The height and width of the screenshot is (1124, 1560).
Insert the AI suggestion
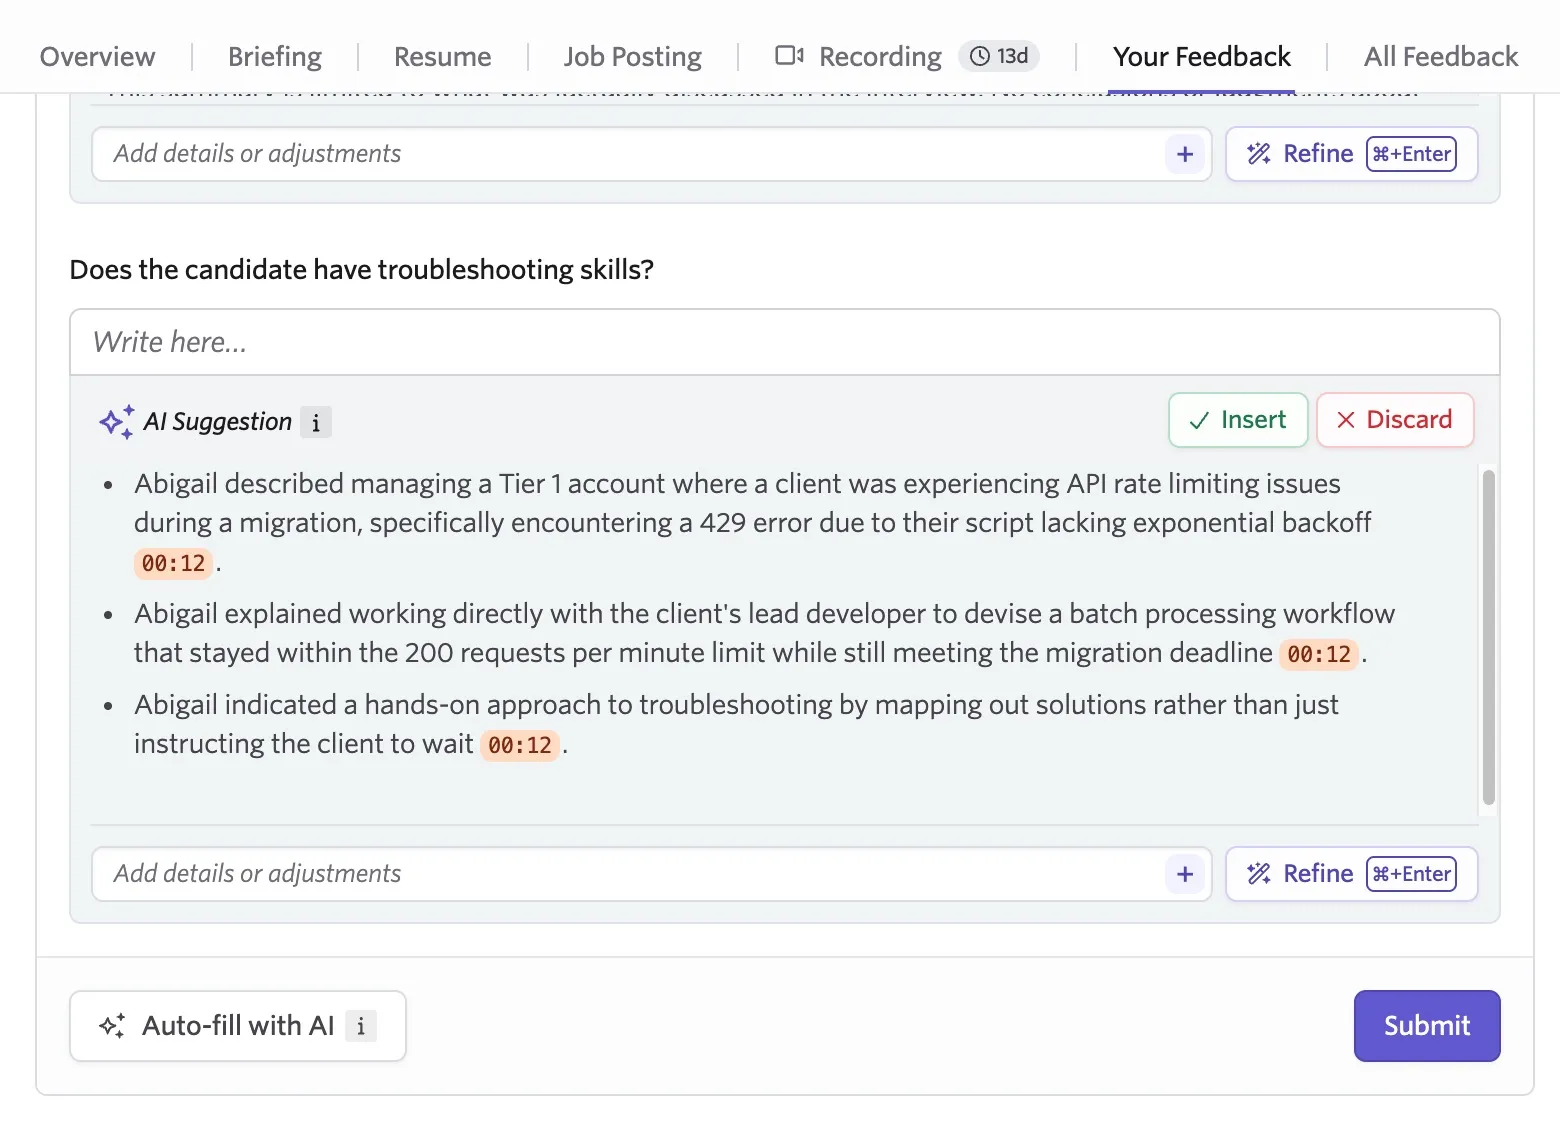click(x=1238, y=420)
